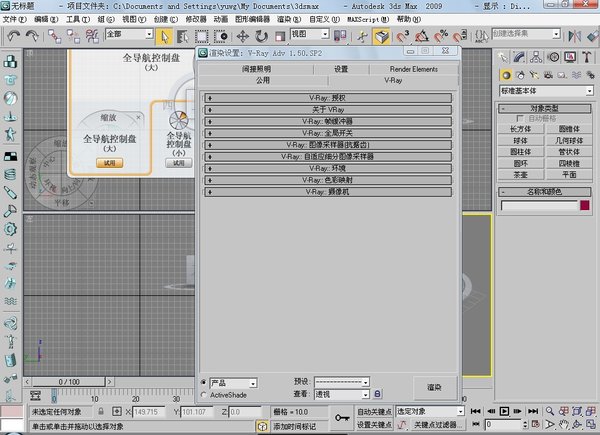Click the red object color swatch
600x435 pixels.
coord(585,205)
